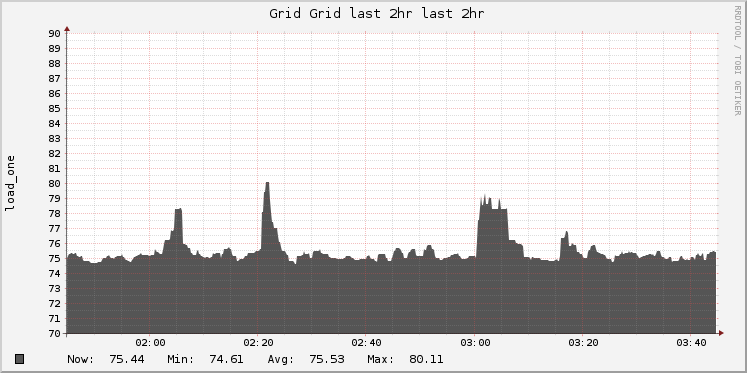The height and width of the screenshot is (373, 747).
Task: Click the 03:00 time axis label
Action: point(474,343)
